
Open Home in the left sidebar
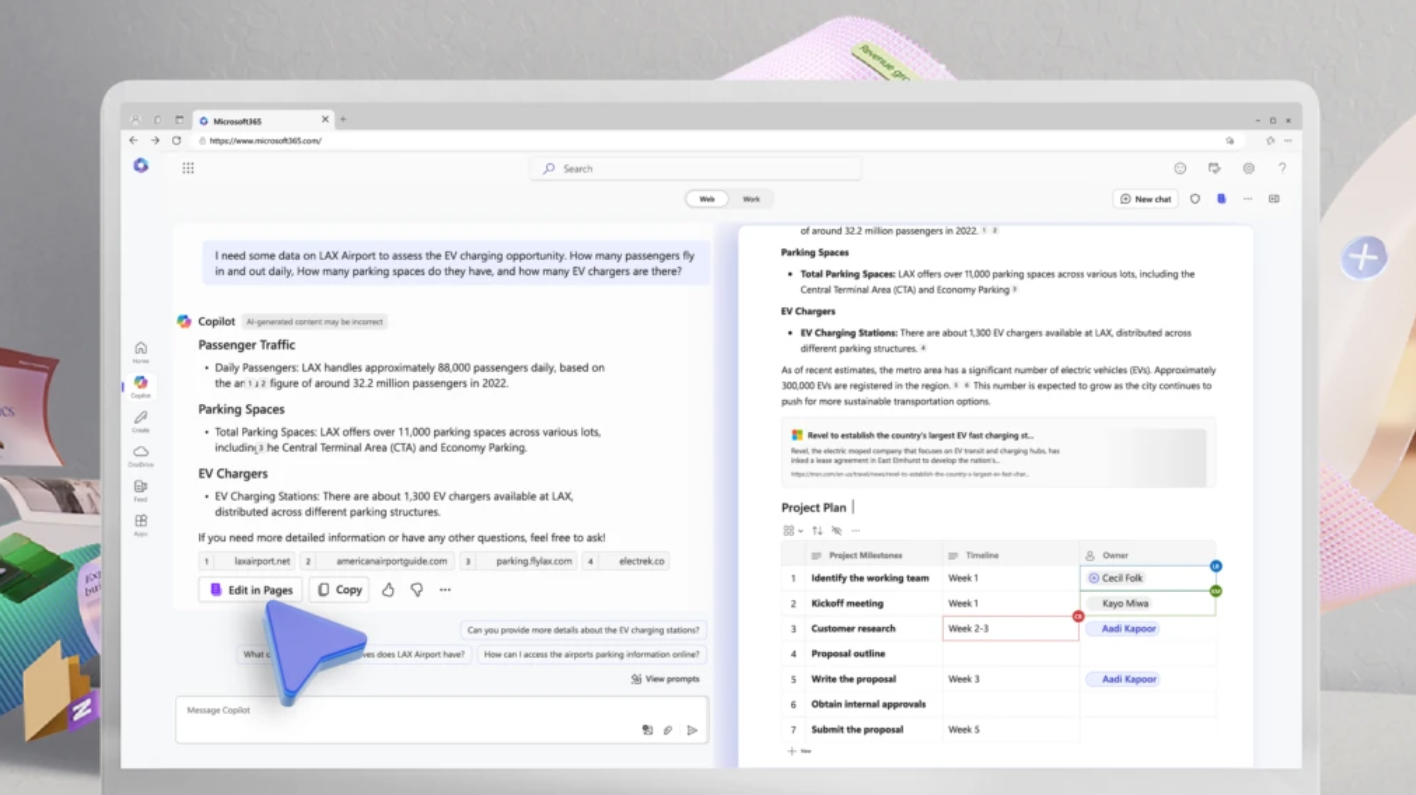coord(141,351)
